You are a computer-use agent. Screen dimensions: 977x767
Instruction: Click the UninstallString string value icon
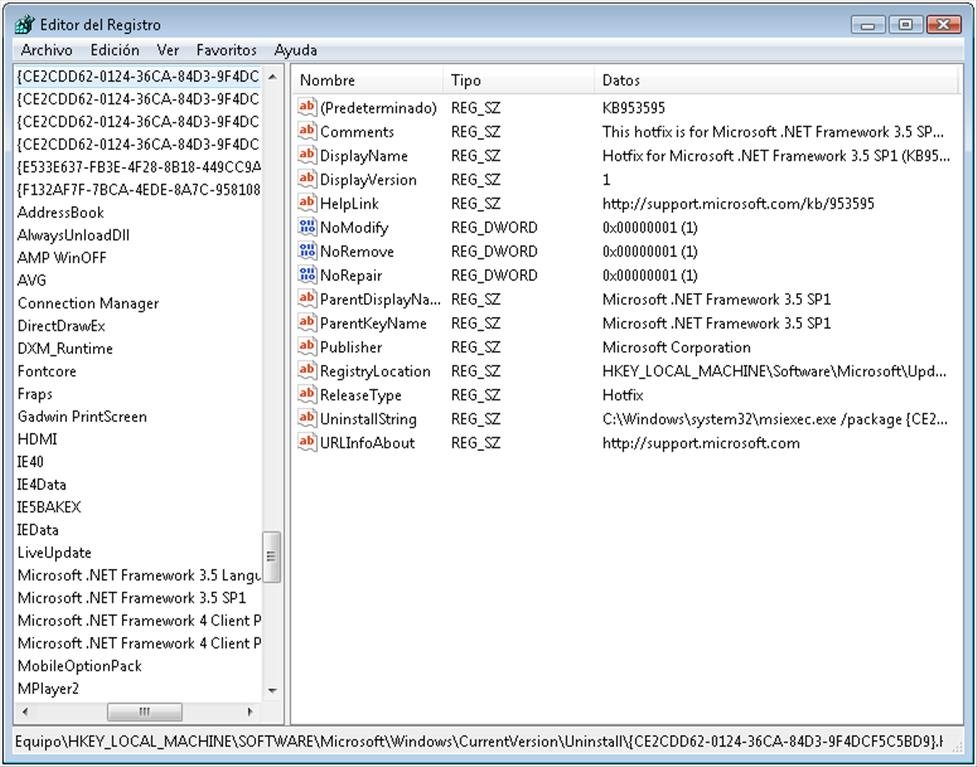click(307, 418)
